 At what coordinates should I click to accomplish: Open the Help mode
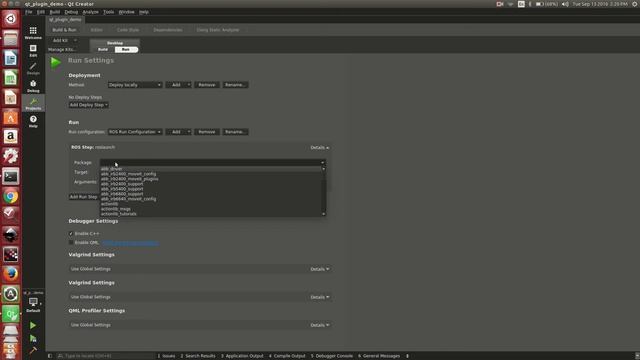(33, 121)
